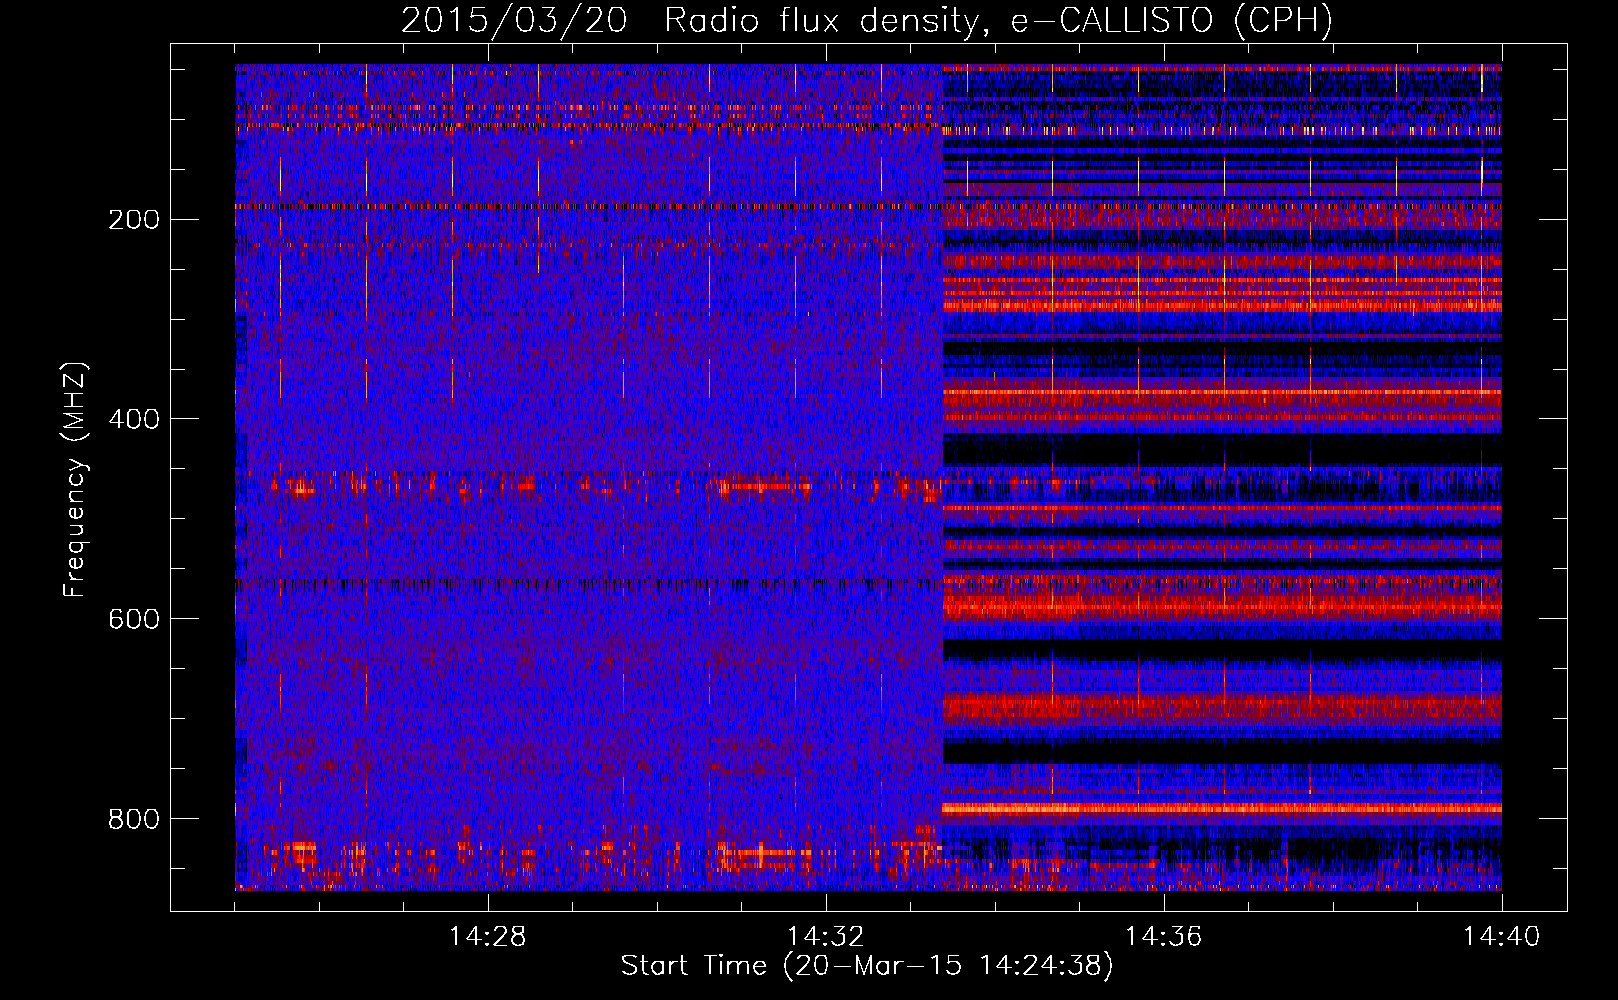The height and width of the screenshot is (1000, 1618).
Task: Click the 400 frequency tick label
Action: (x=133, y=419)
